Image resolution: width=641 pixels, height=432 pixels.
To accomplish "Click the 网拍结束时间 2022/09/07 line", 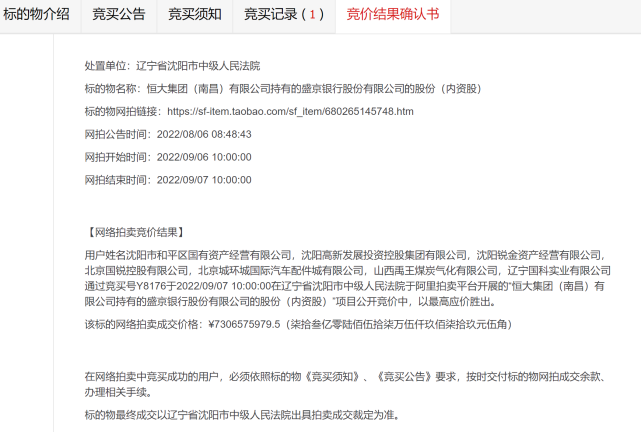I will click(x=168, y=180).
